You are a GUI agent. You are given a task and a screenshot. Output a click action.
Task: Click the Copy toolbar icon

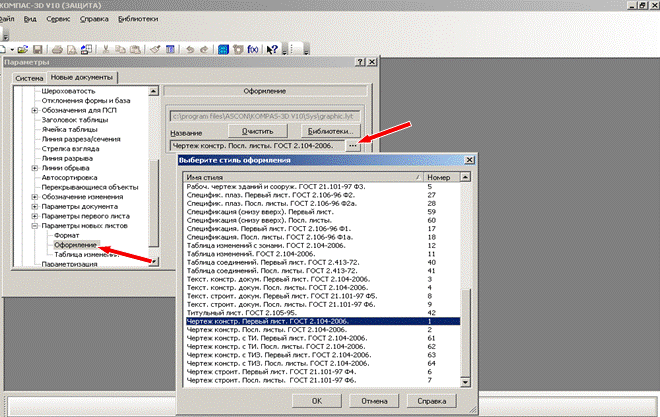pyautogui.click(x=120, y=50)
